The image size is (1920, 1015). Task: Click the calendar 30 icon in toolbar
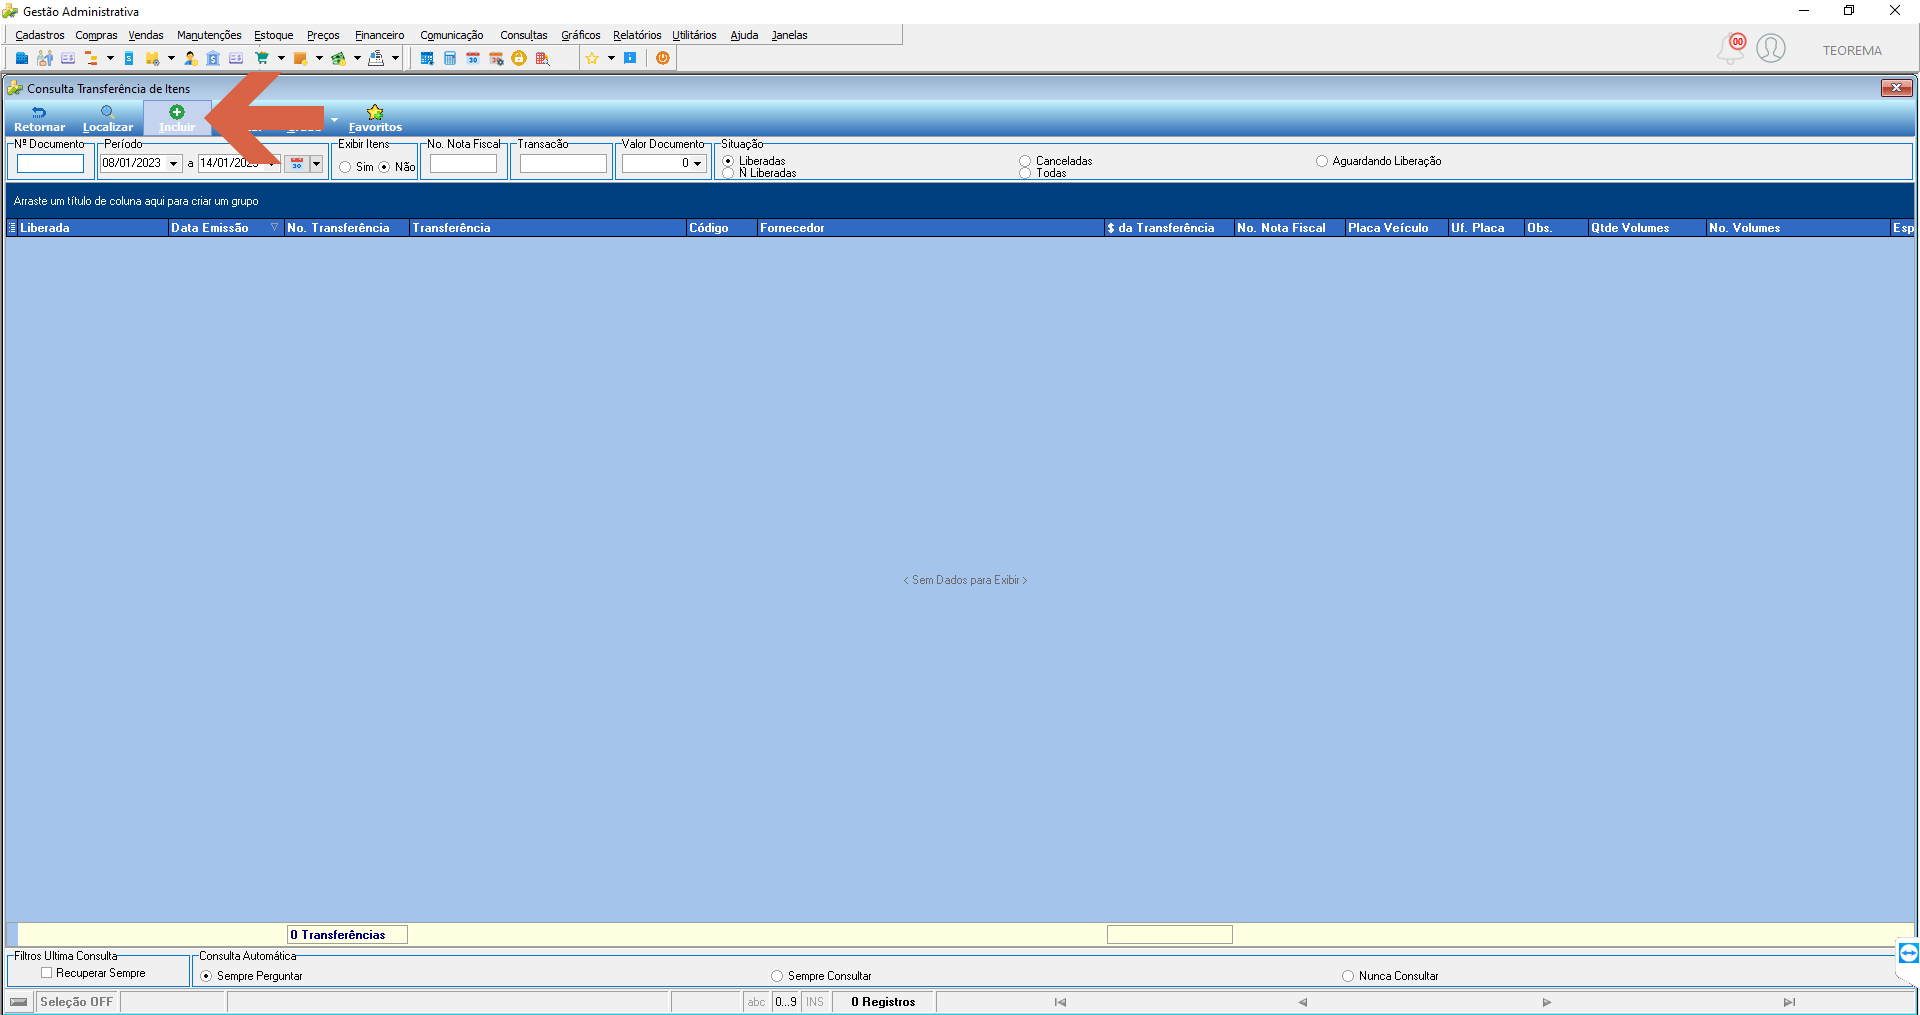pyautogui.click(x=473, y=58)
